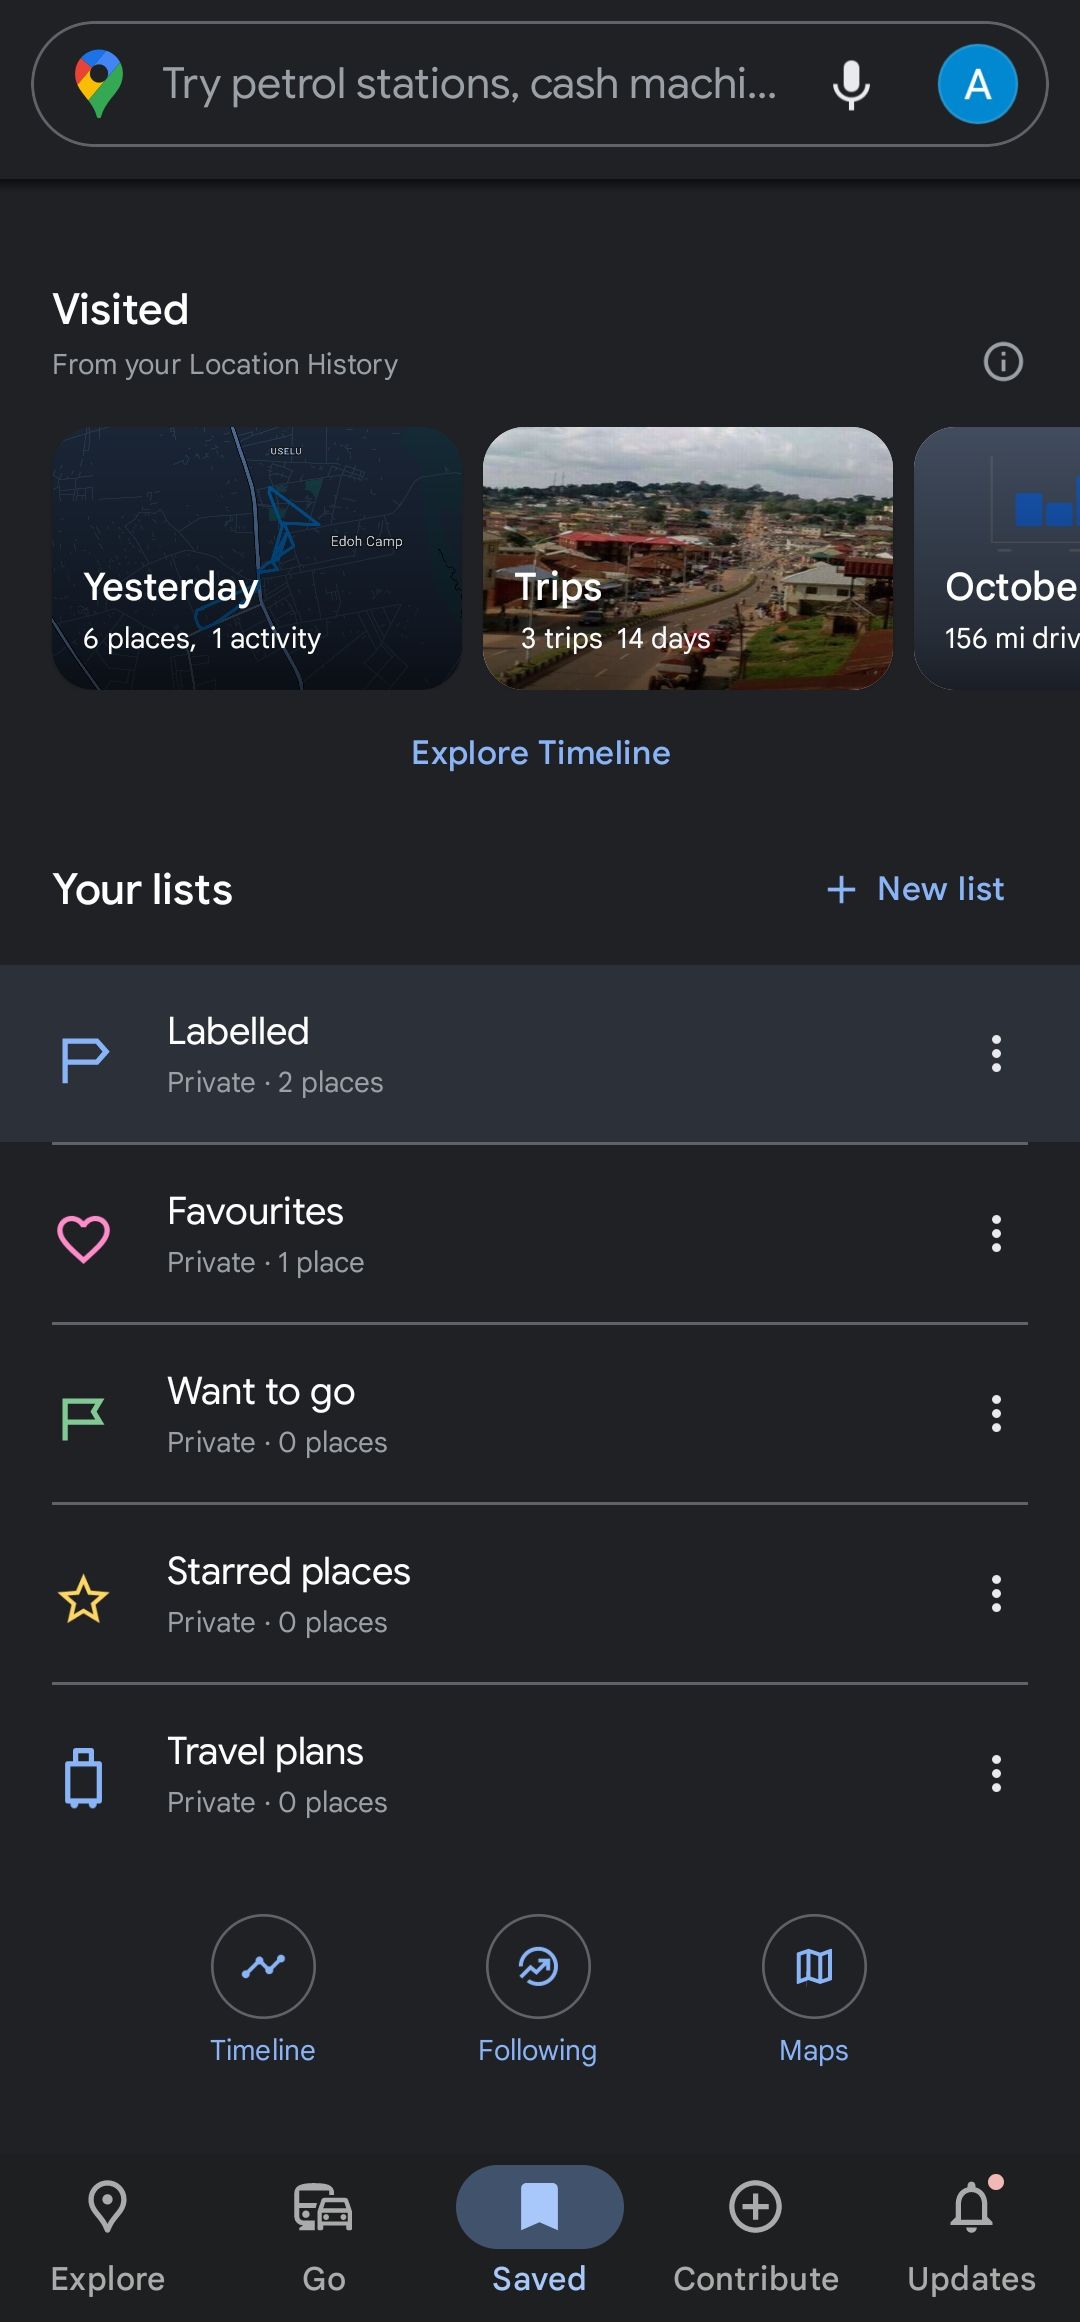Open the Trips thumbnail card
Viewport: 1080px width, 2322px height.
(x=688, y=558)
